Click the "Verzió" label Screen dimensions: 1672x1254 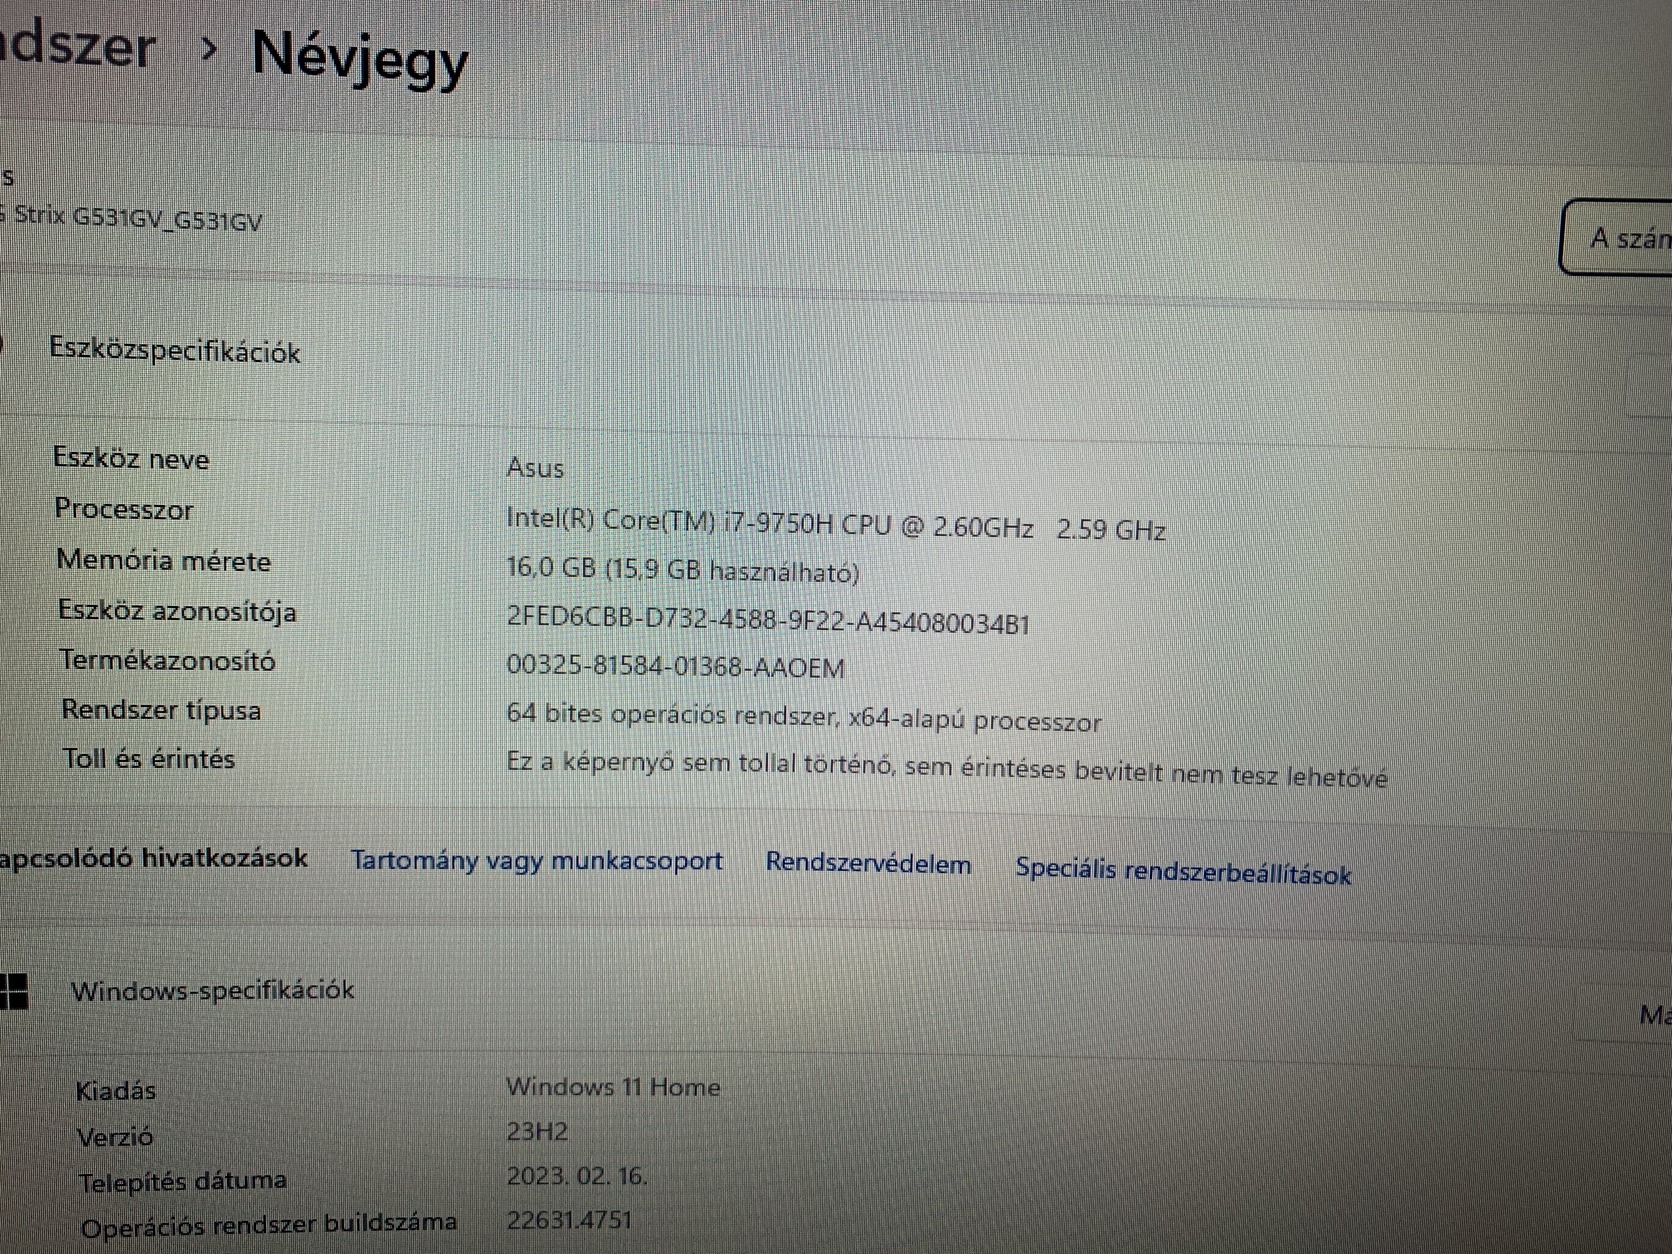[x=115, y=1137]
